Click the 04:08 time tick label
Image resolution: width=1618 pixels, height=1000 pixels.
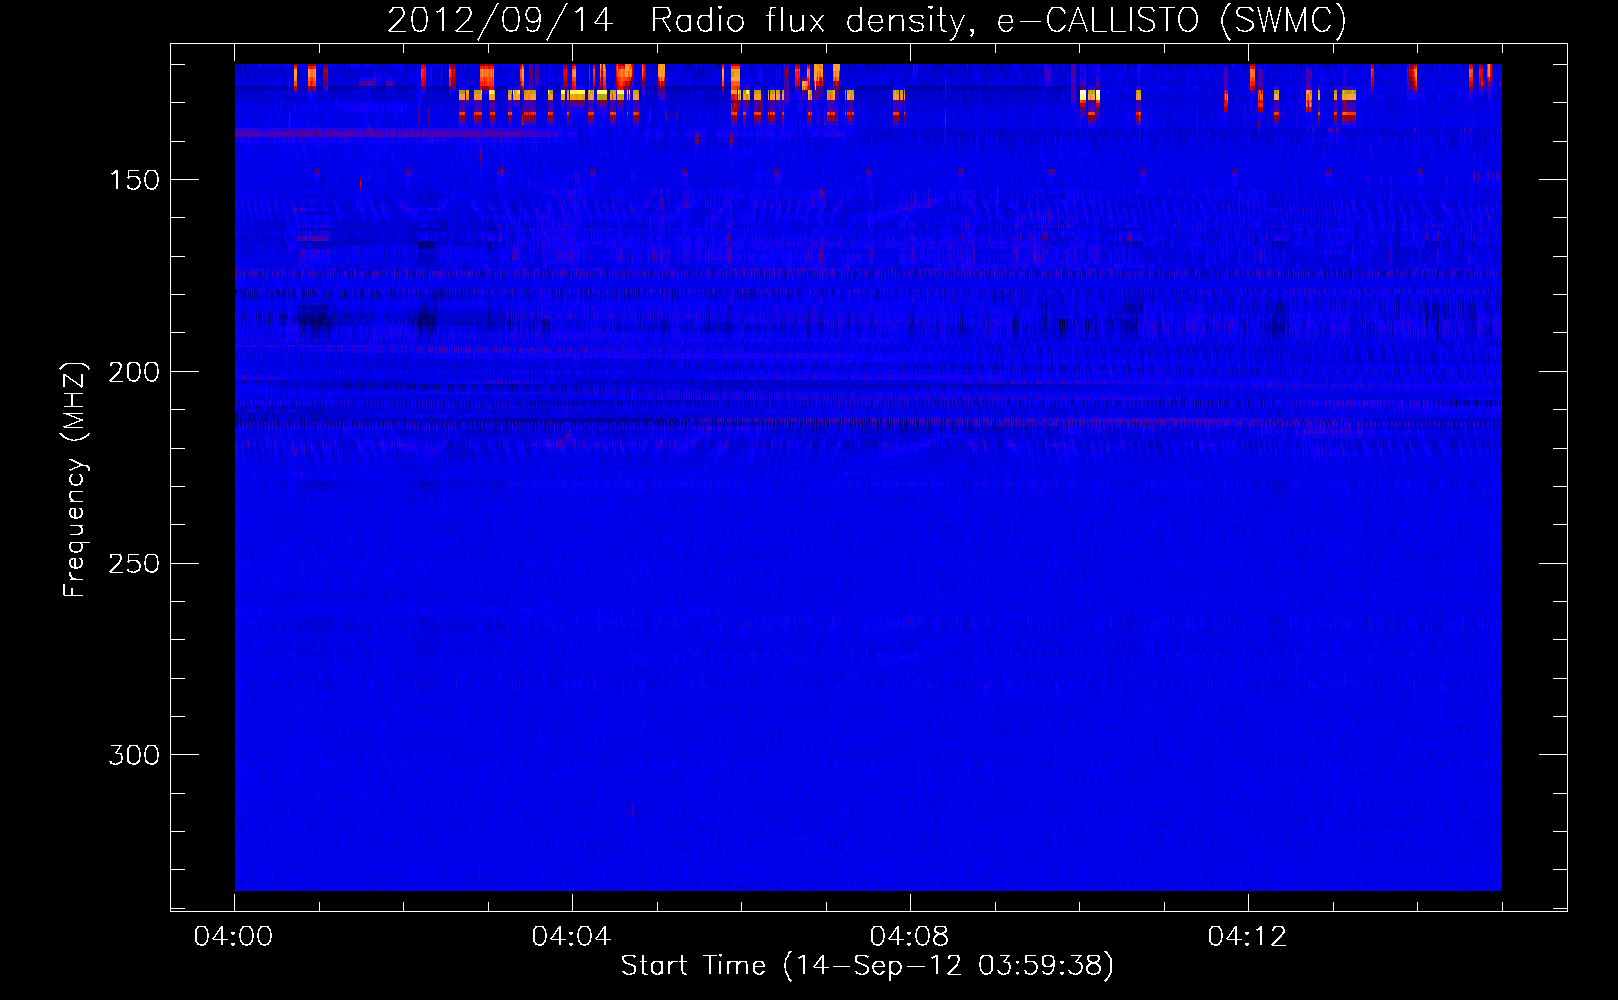pyautogui.click(x=909, y=936)
